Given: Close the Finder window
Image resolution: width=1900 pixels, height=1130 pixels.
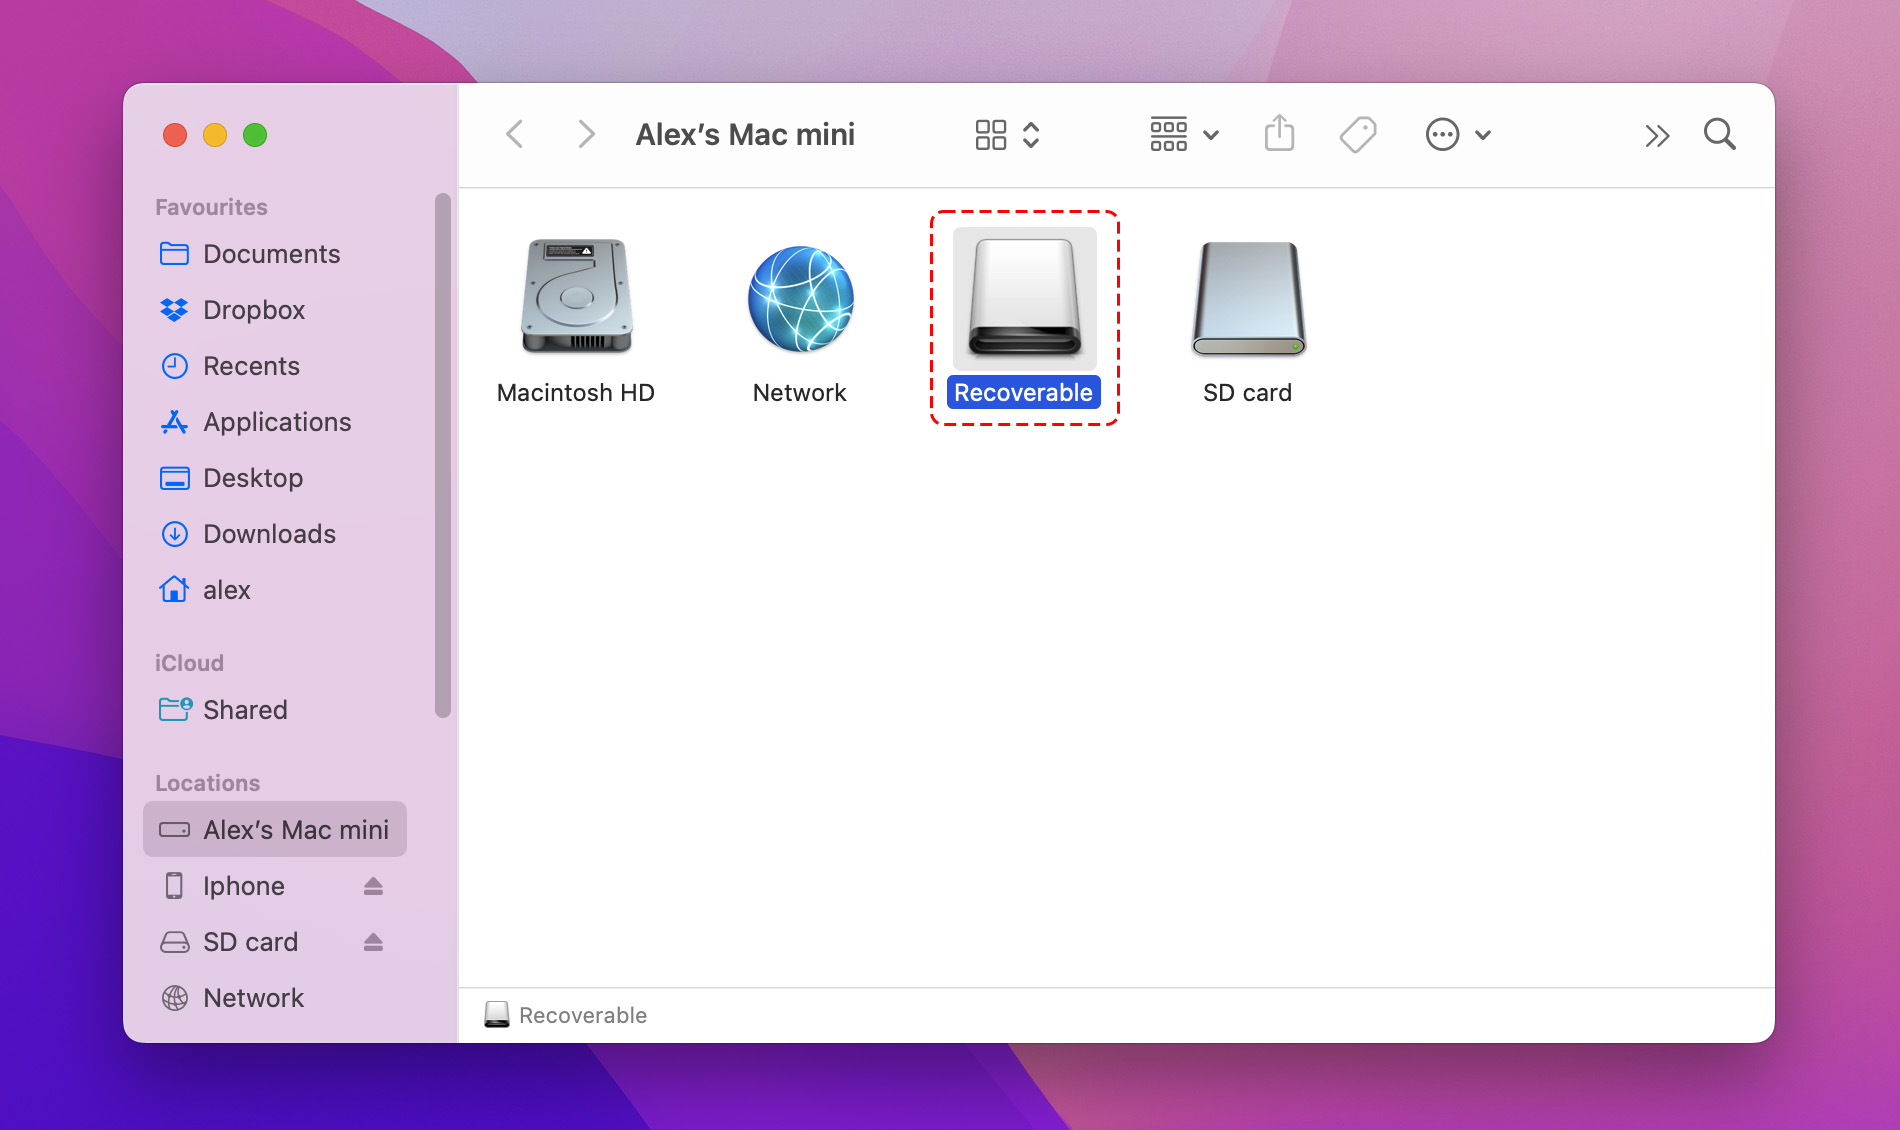Looking at the screenshot, I should [175, 135].
